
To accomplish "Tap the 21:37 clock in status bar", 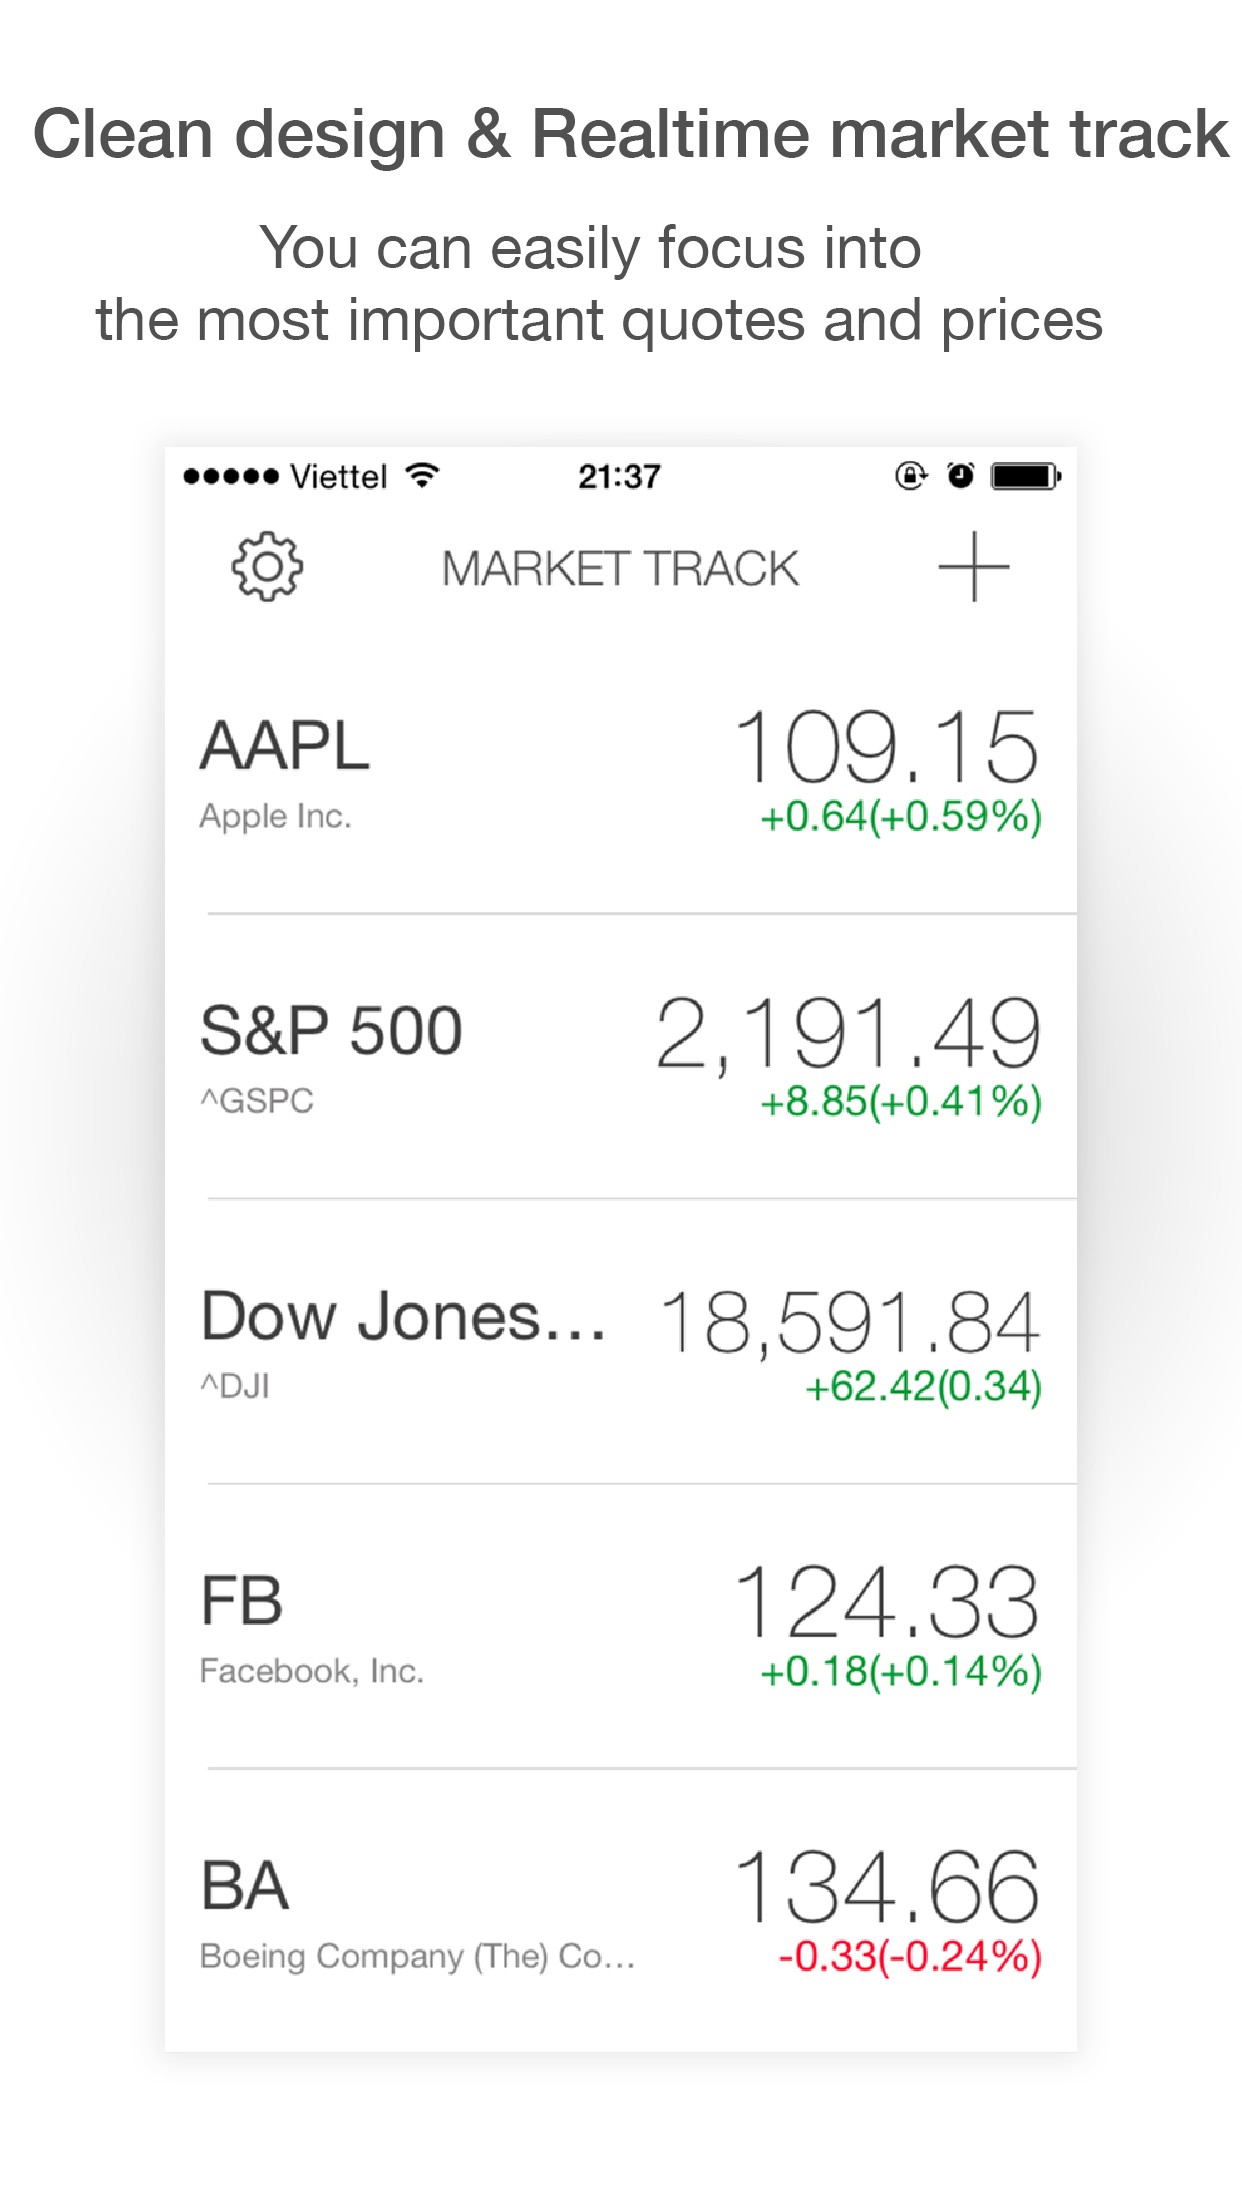I will [x=619, y=476].
